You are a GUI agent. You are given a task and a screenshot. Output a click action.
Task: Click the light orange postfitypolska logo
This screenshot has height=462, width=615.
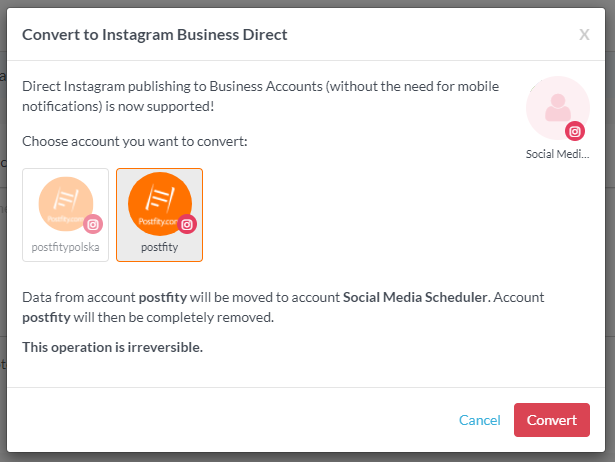point(65,203)
